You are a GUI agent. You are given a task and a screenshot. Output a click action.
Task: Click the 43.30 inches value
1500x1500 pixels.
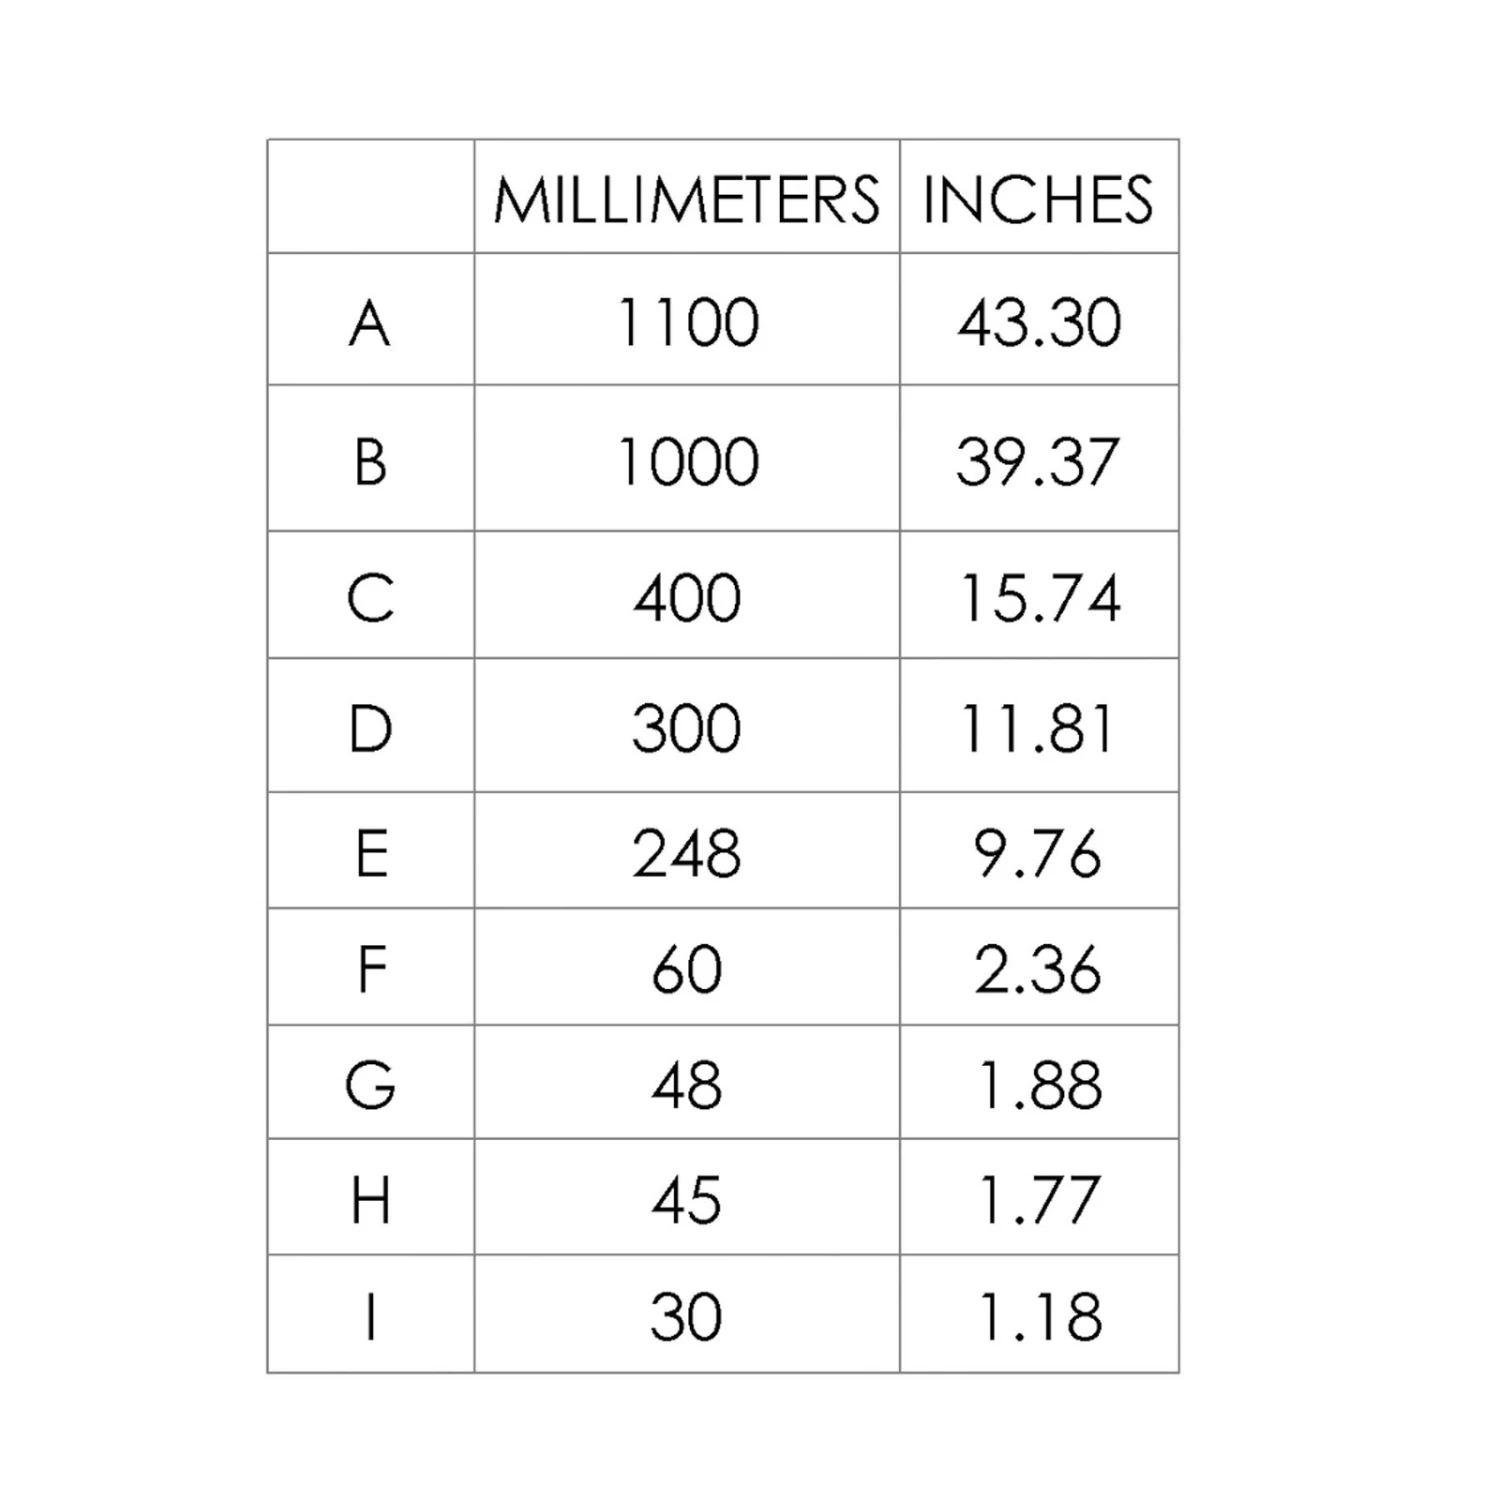(x=1038, y=324)
